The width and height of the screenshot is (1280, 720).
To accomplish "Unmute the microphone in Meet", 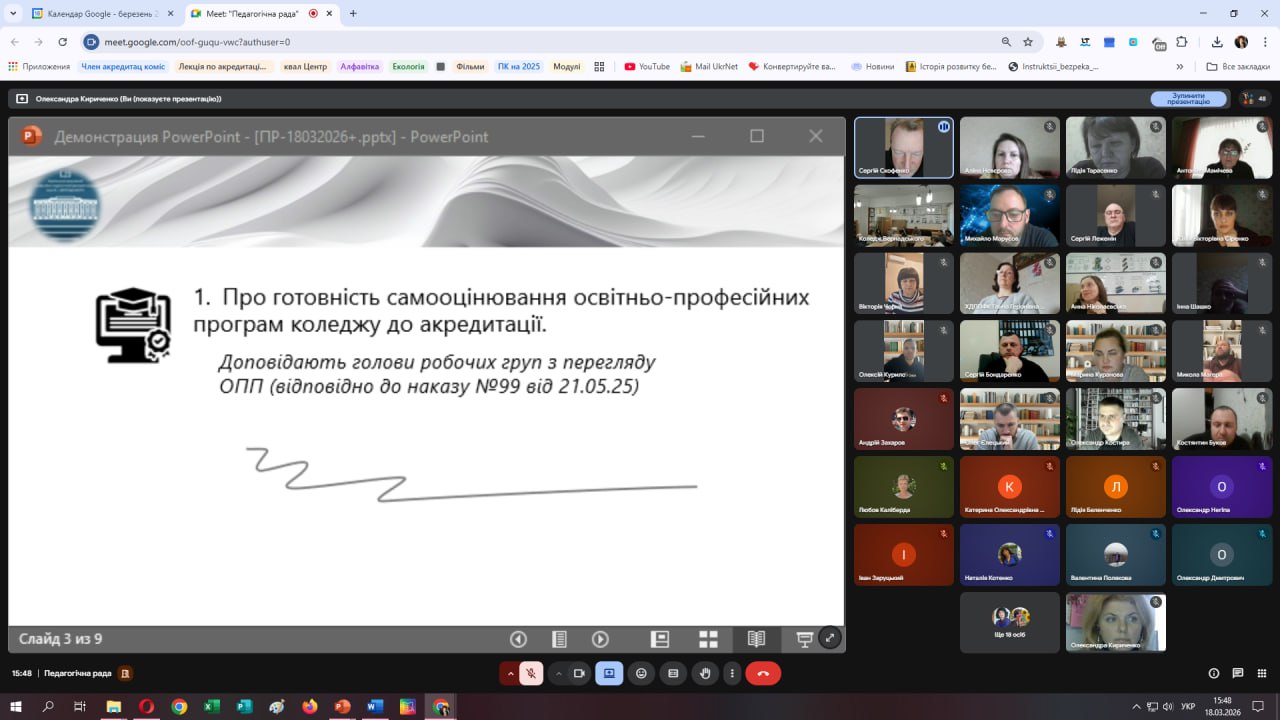I will tap(531, 673).
